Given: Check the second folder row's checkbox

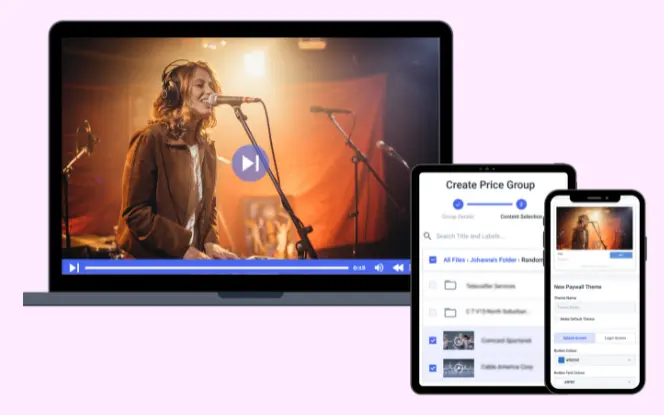Looking at the screenshot, I should pos(433,313).
